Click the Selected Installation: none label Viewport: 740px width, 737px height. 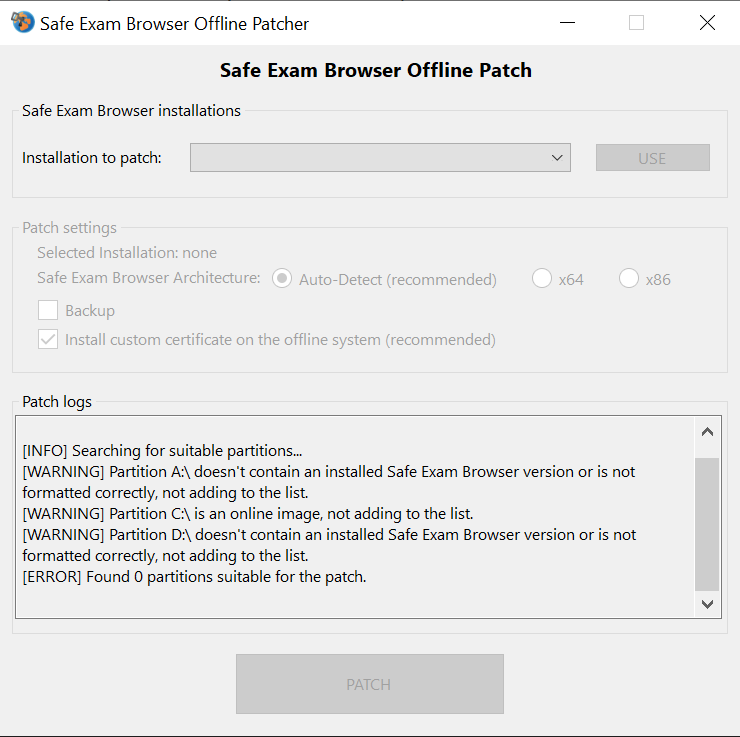(127, 253)
